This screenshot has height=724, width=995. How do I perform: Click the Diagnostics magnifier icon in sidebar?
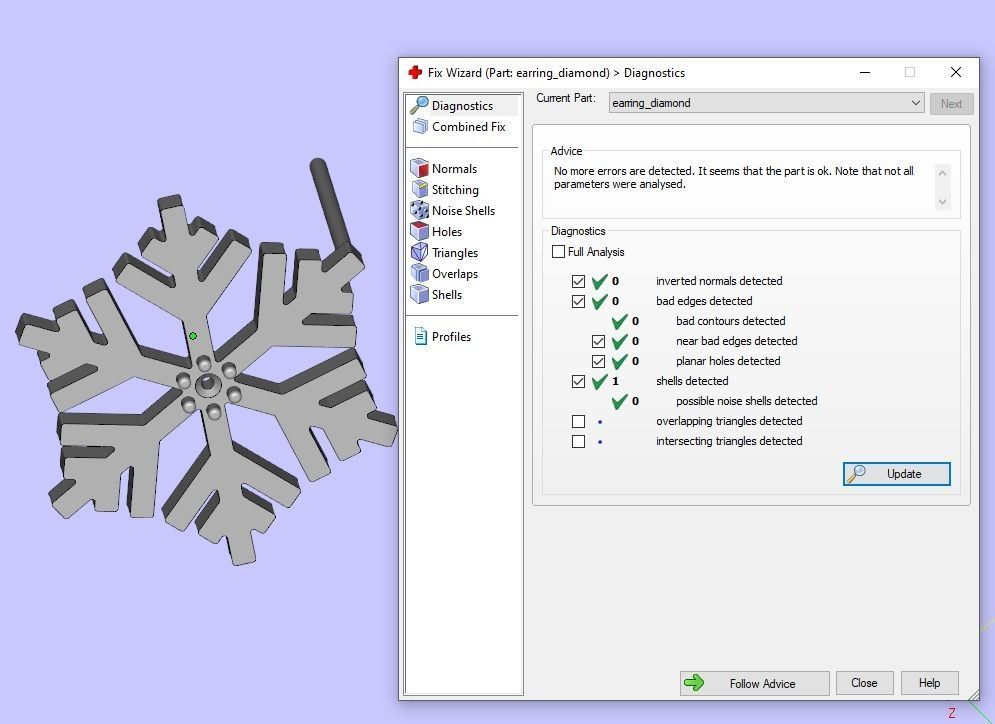coord(419,105)
